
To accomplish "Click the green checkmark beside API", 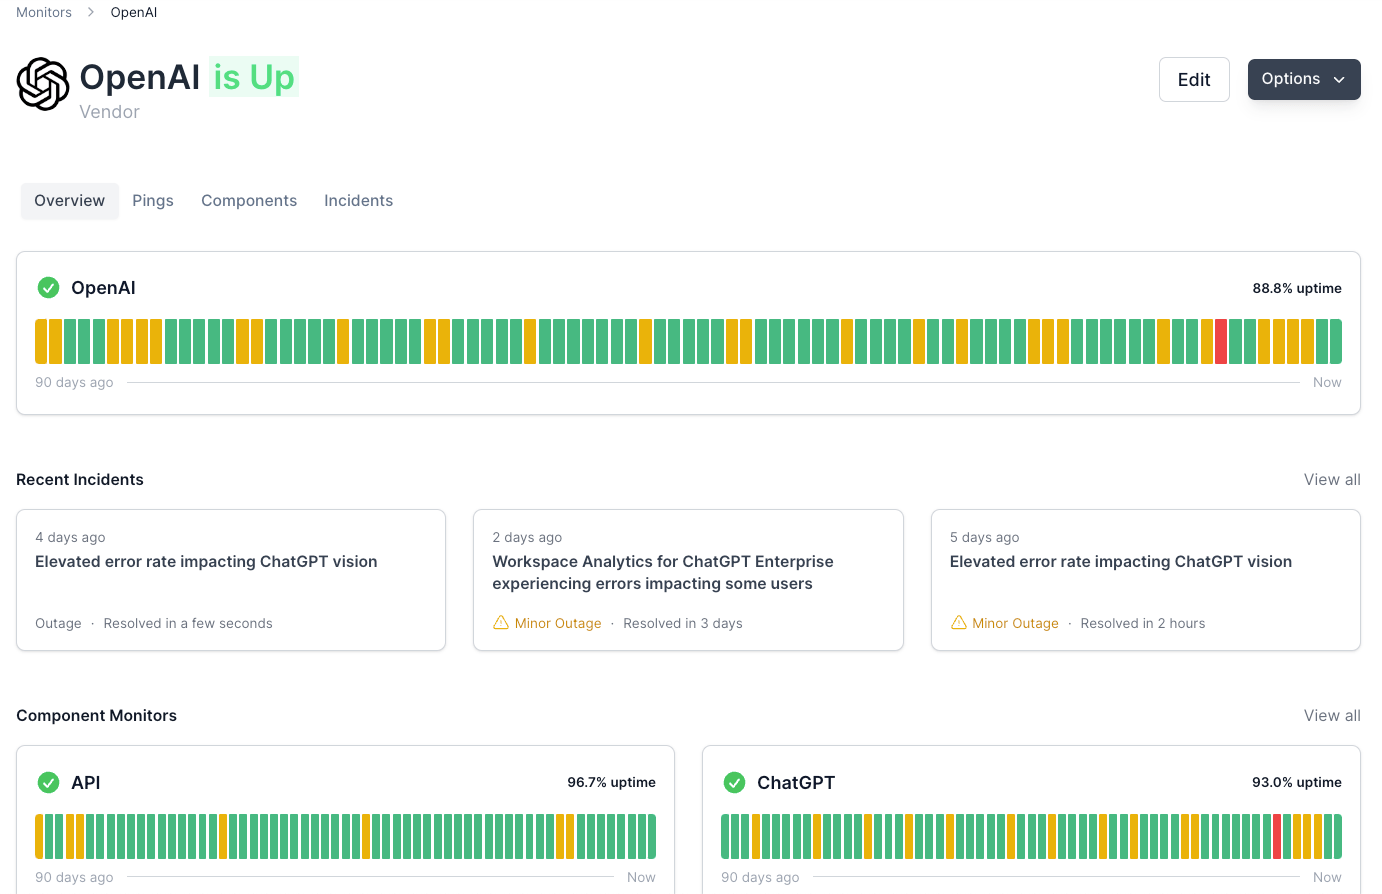I will pyautogui.click(x=48, y=783).
